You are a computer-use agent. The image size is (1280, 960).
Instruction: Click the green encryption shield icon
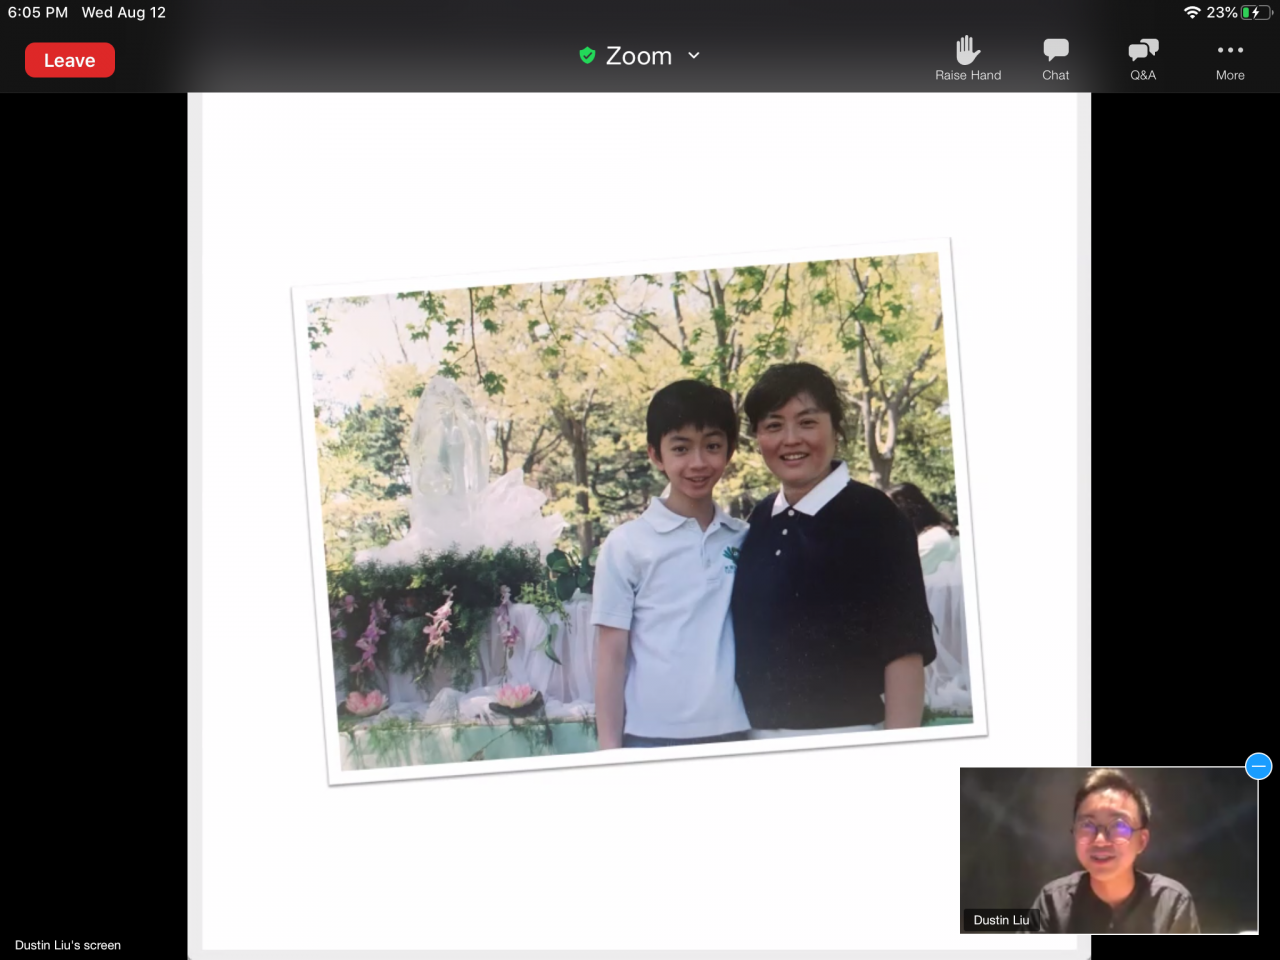587,56
